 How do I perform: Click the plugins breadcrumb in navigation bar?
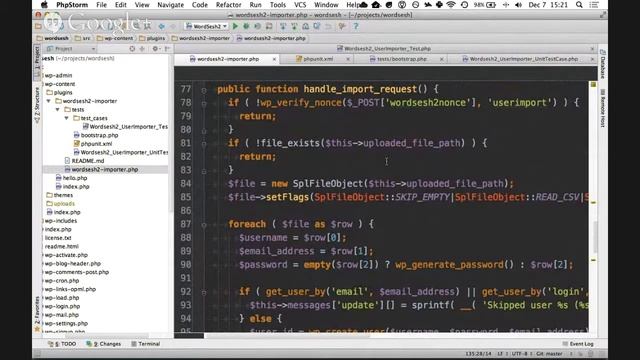tap(152, 38)
